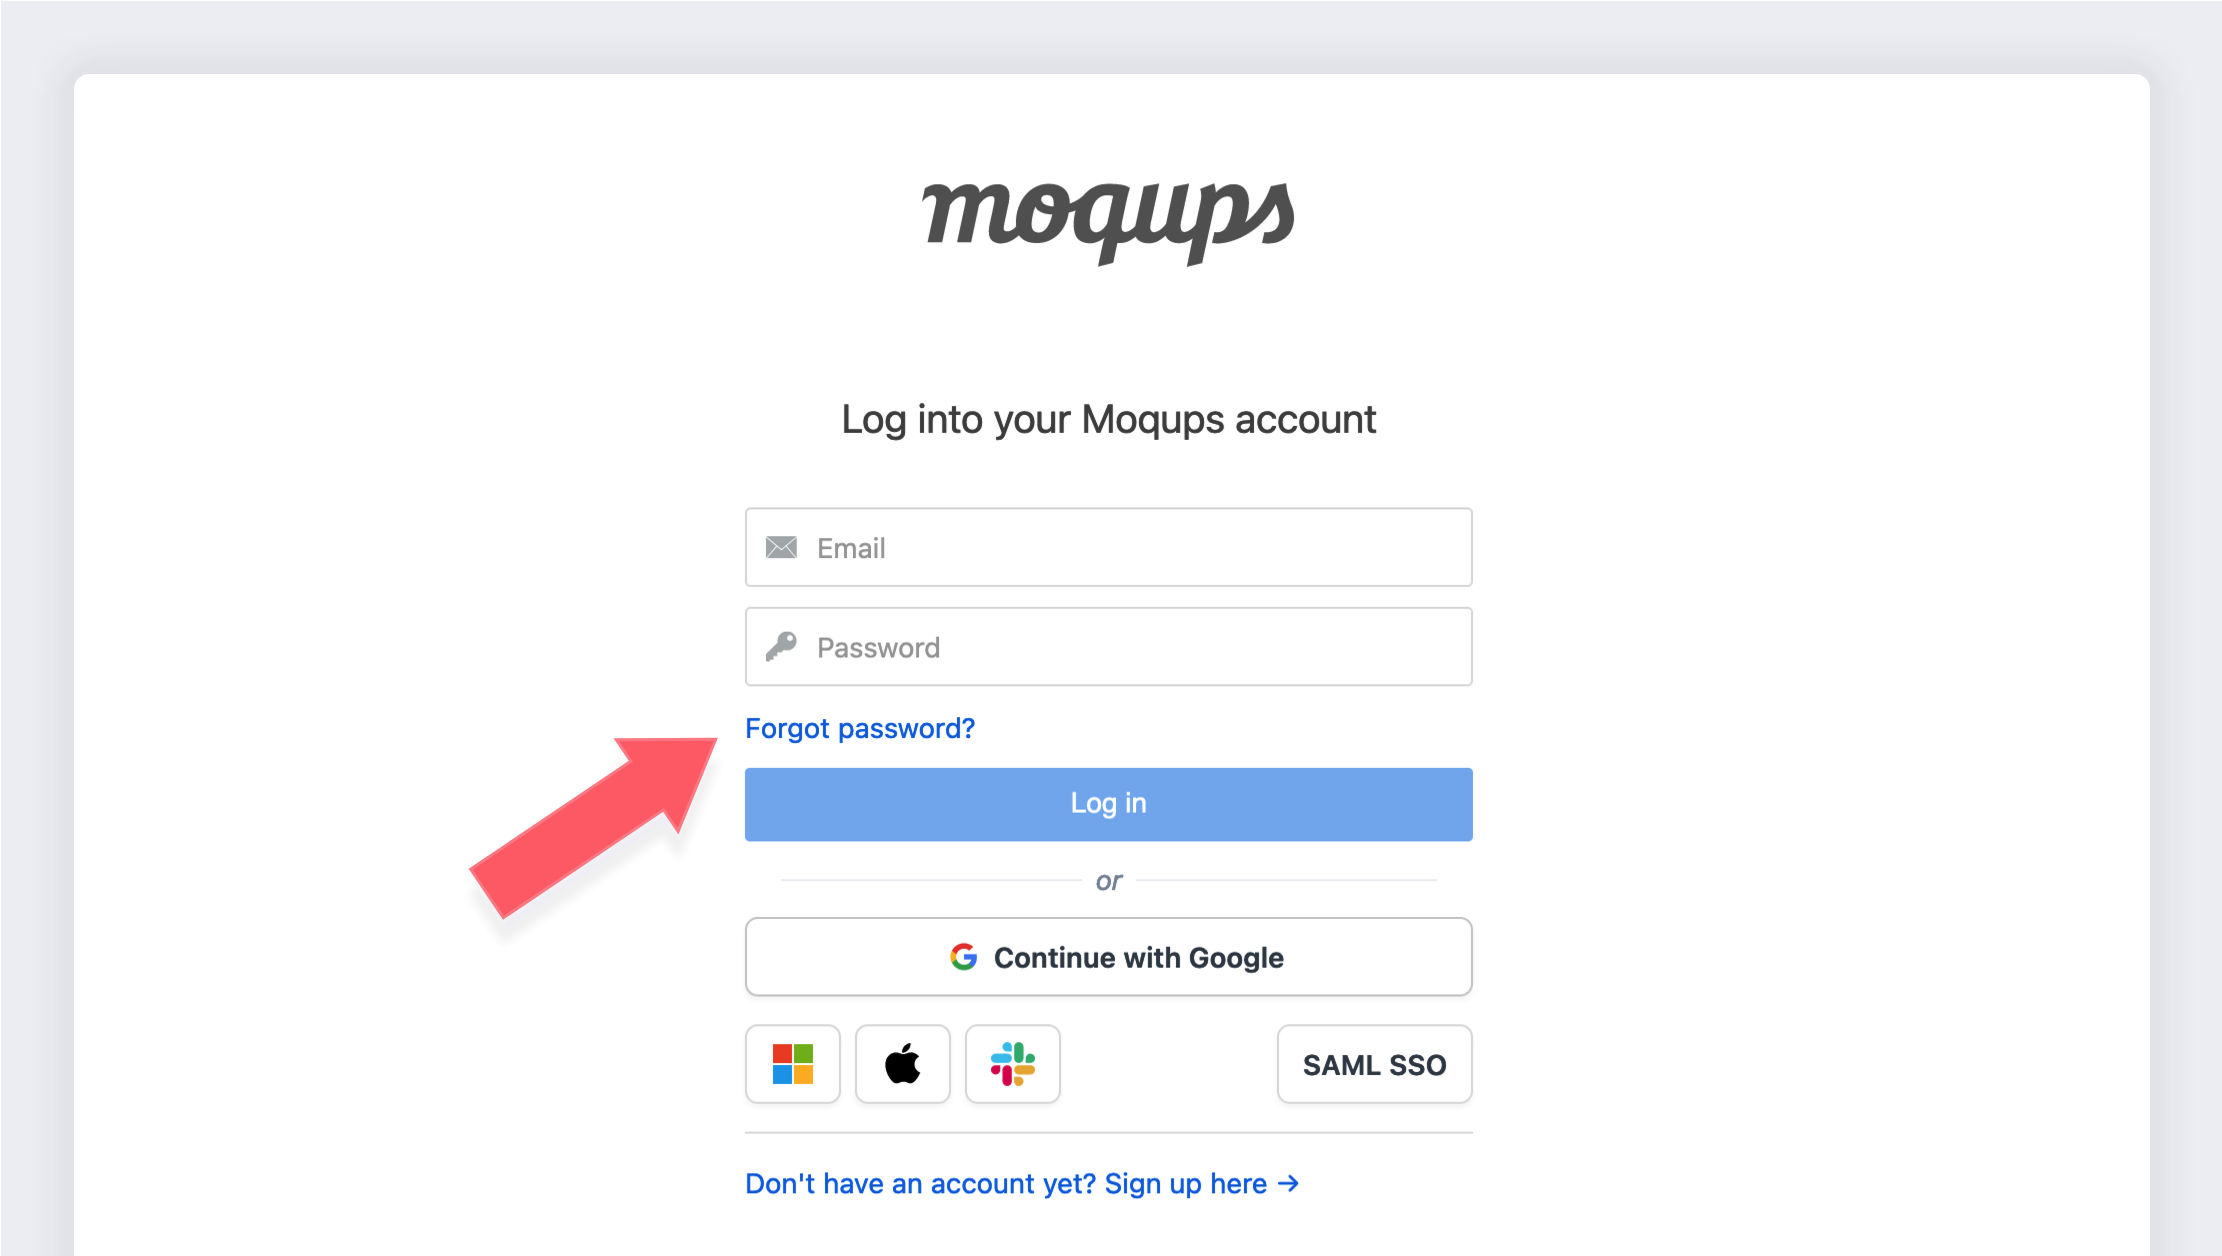Click the Password input field
The width and height of the screenshot is (2222, 1256).
tap(1109, 646)
